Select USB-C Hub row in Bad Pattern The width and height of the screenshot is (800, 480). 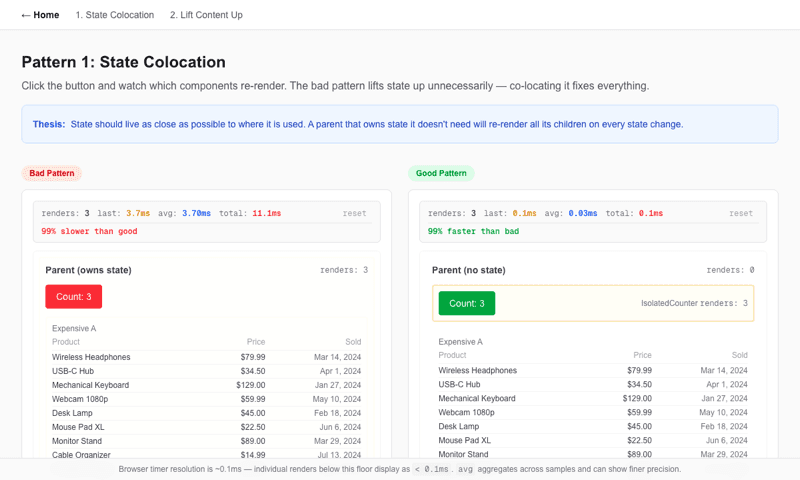pos(206,371)
